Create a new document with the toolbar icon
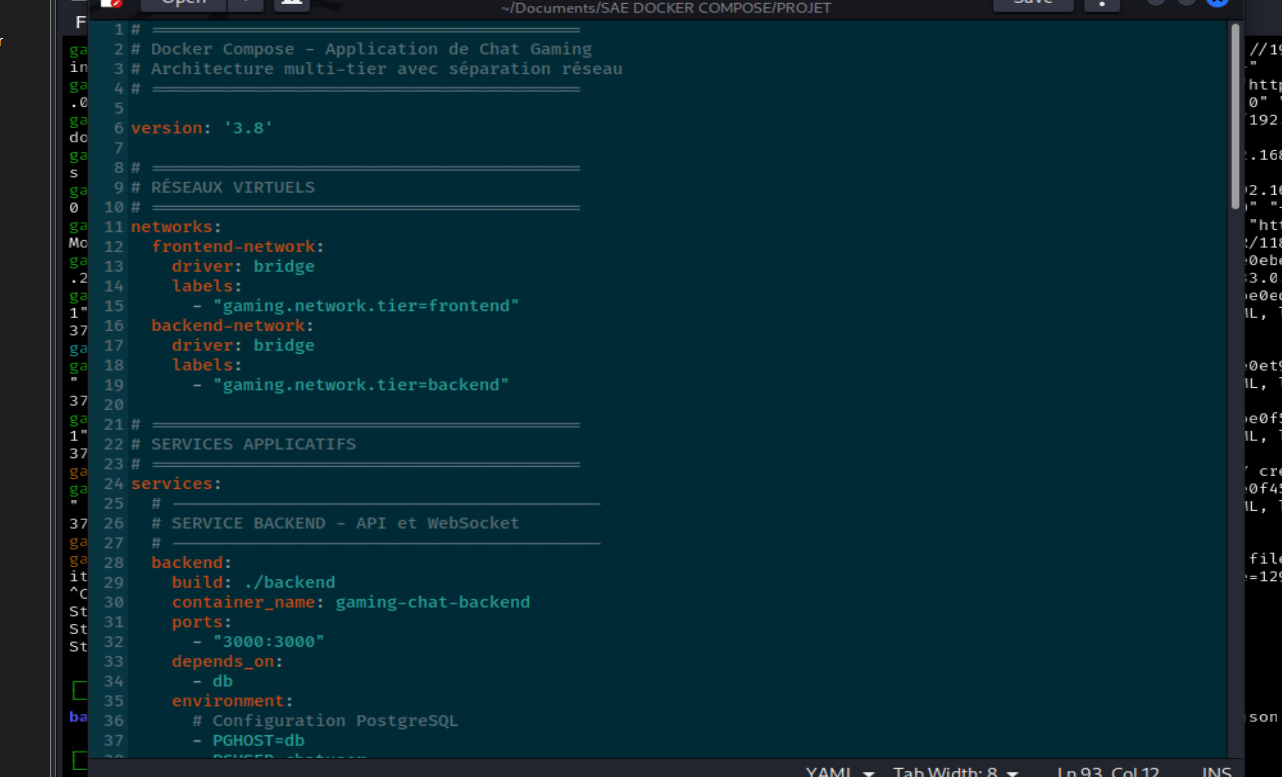Image resolution: width=1282 pixels, height=777 pixels. tap(291, 3)
